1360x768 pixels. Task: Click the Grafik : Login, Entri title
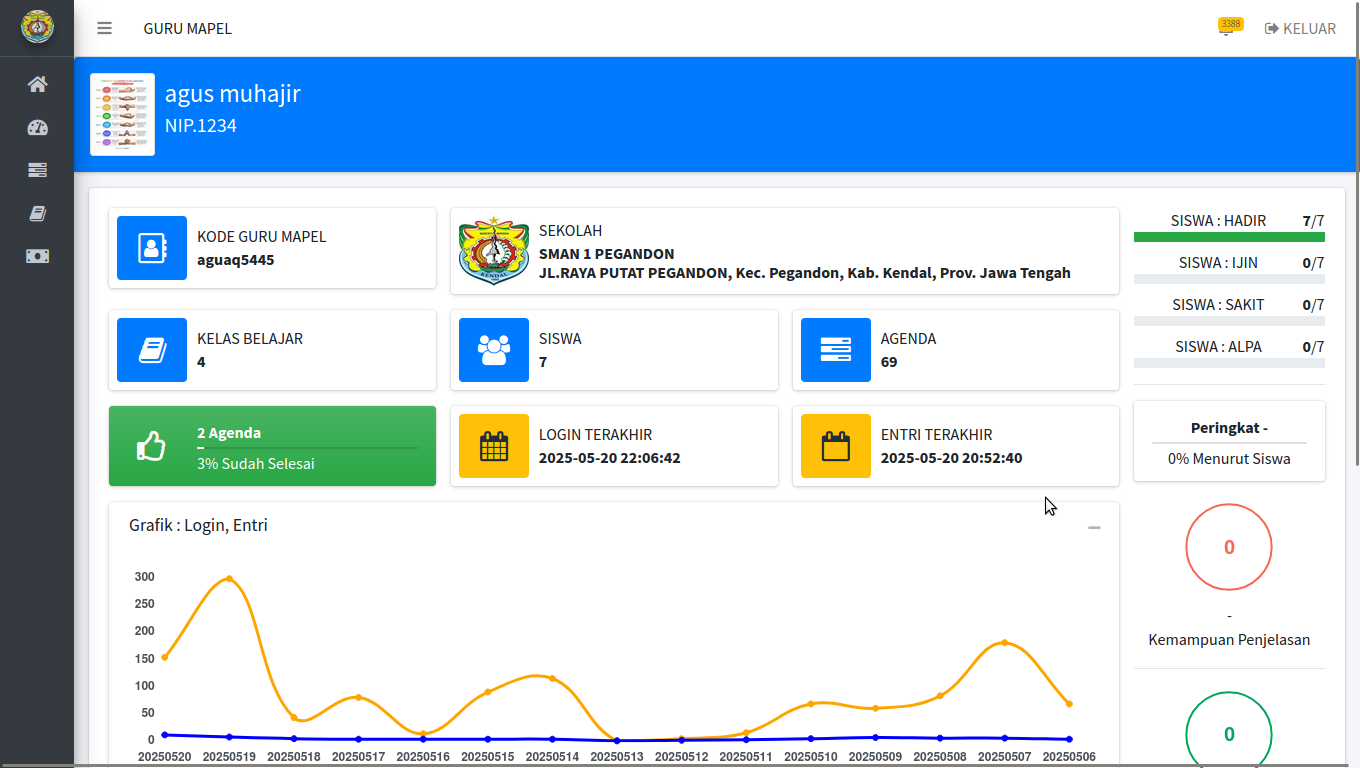coord(198,525)
